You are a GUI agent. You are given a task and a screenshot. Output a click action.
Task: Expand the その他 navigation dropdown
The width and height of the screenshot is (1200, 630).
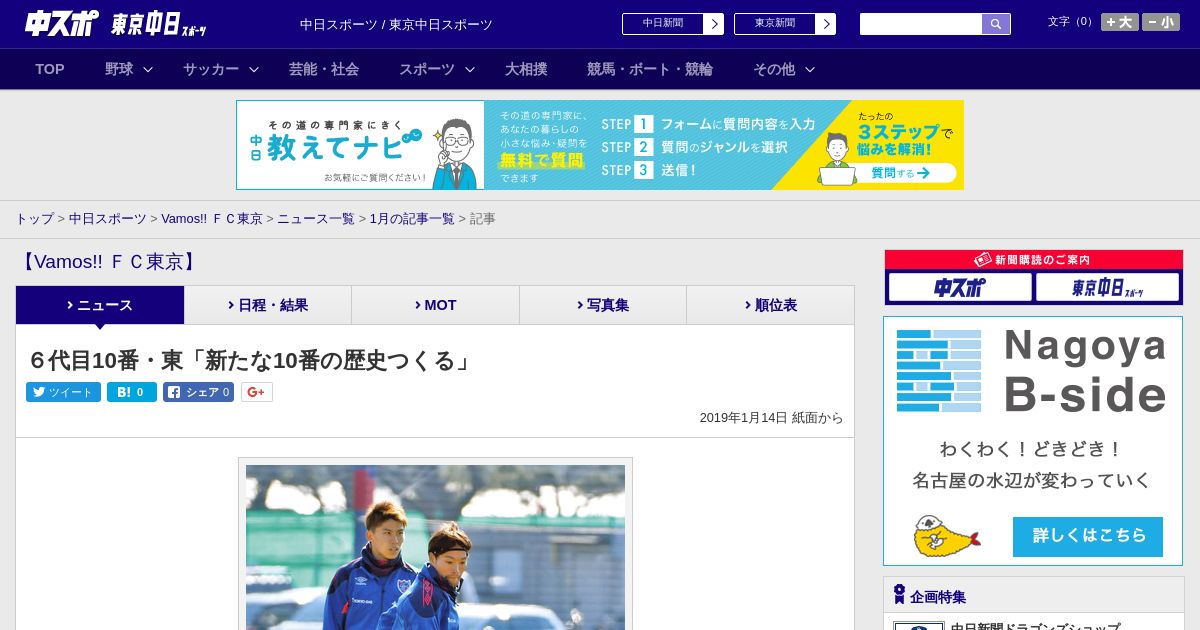pyautogui.click(x=784, y=69)
